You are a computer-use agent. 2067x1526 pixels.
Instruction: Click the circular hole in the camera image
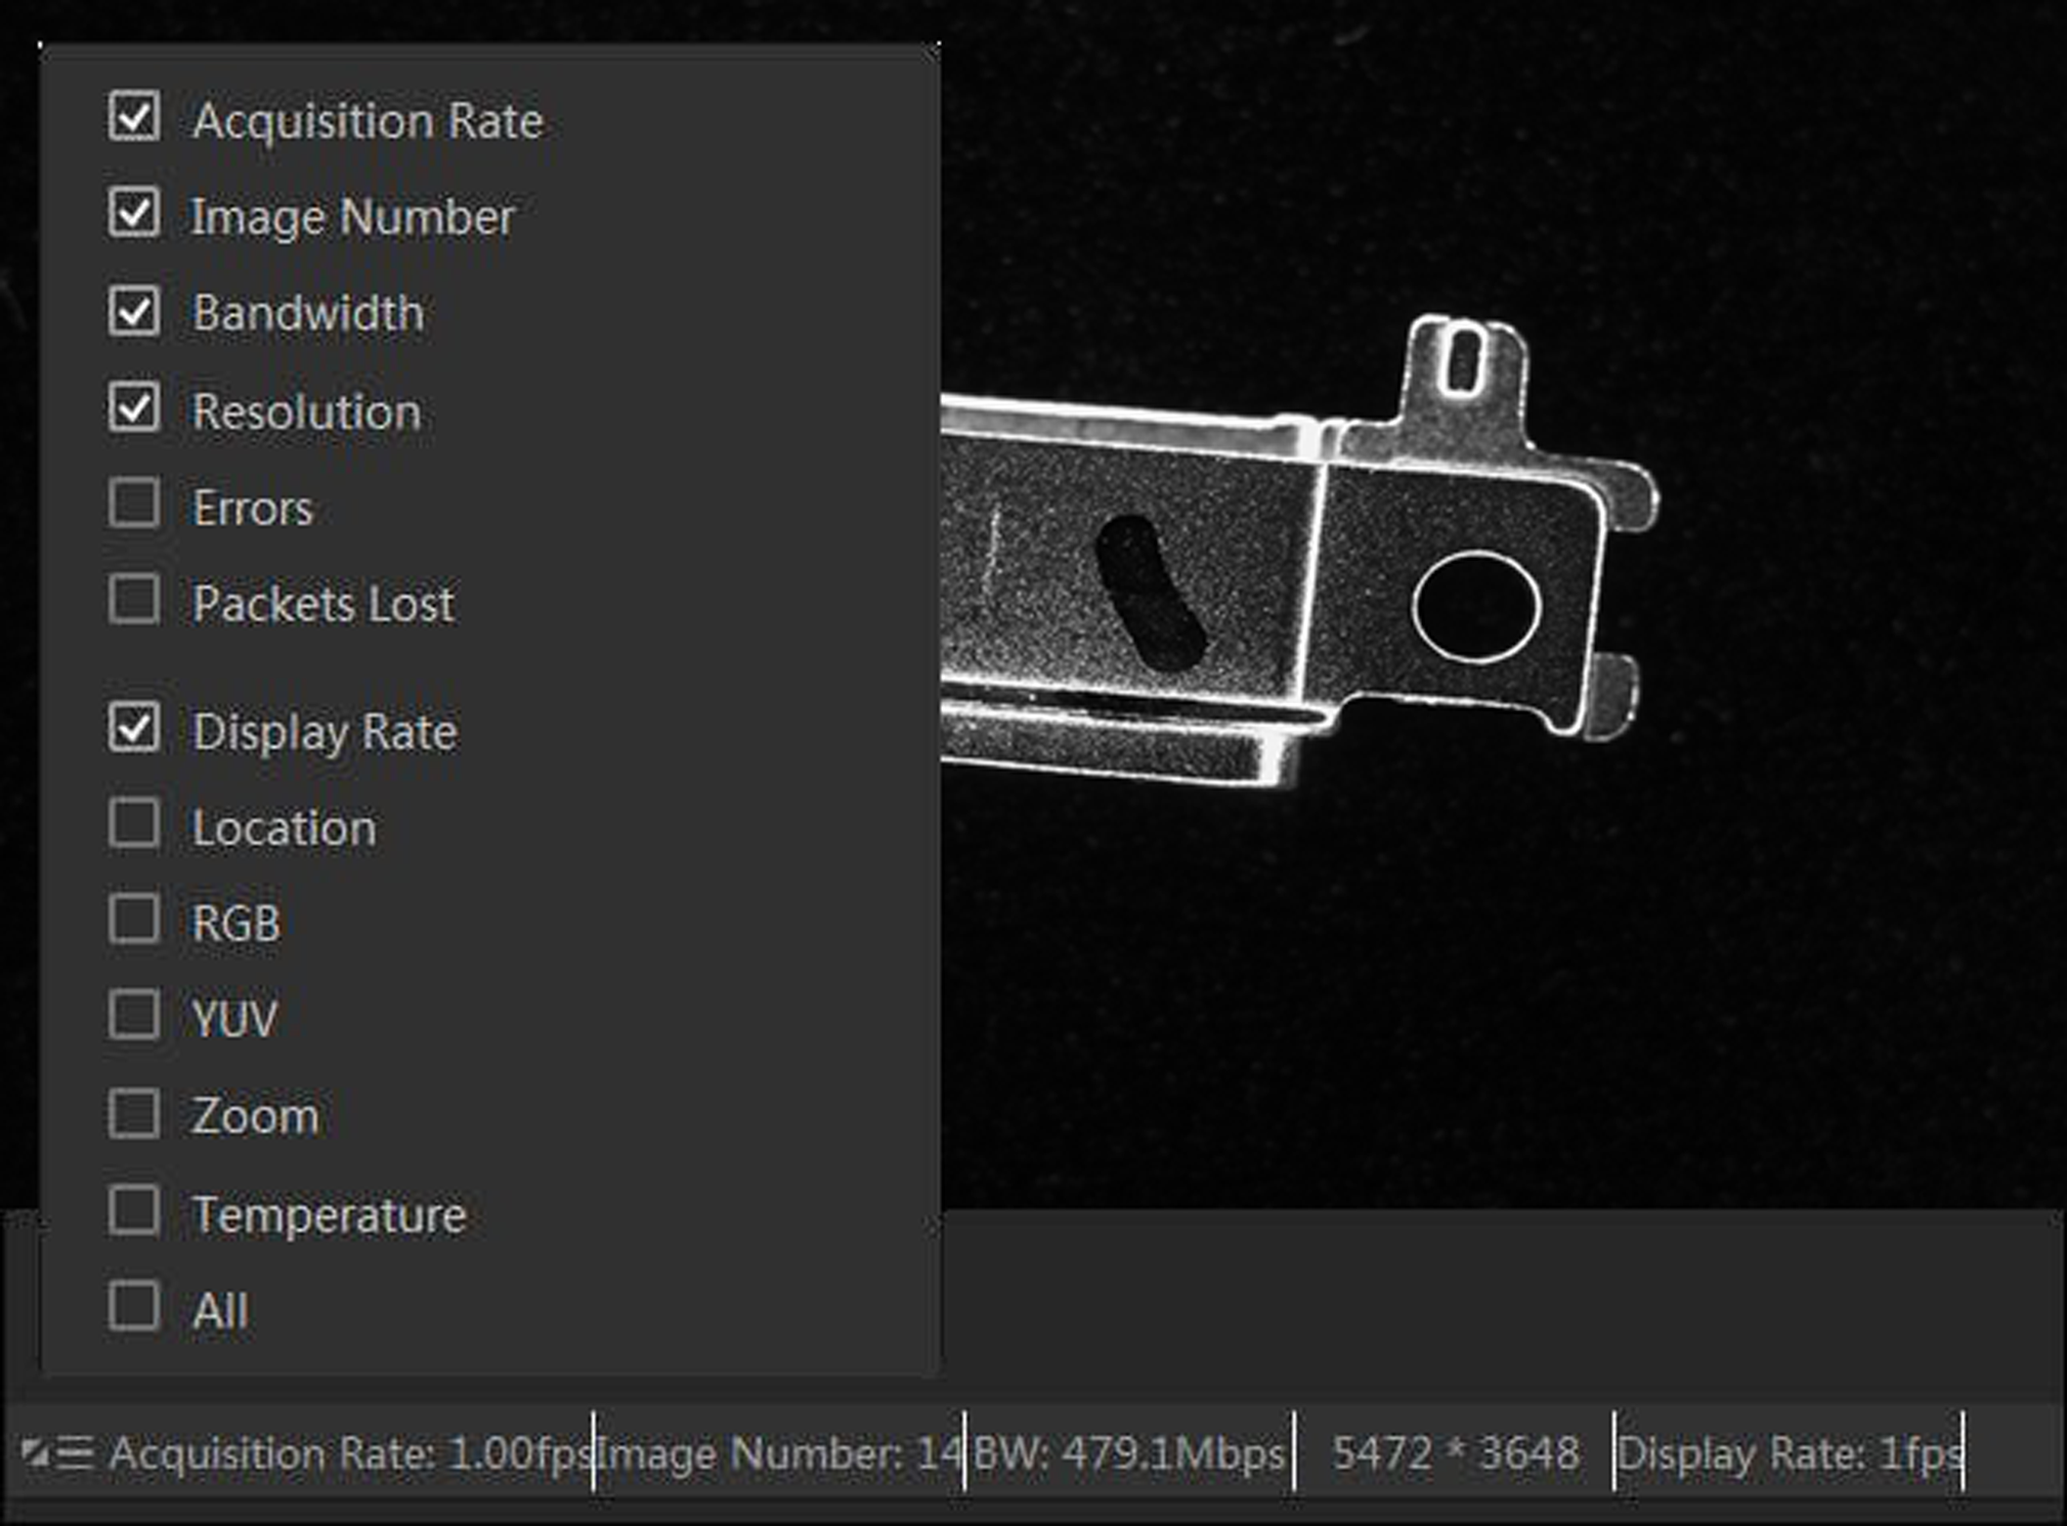(1476, 607)
